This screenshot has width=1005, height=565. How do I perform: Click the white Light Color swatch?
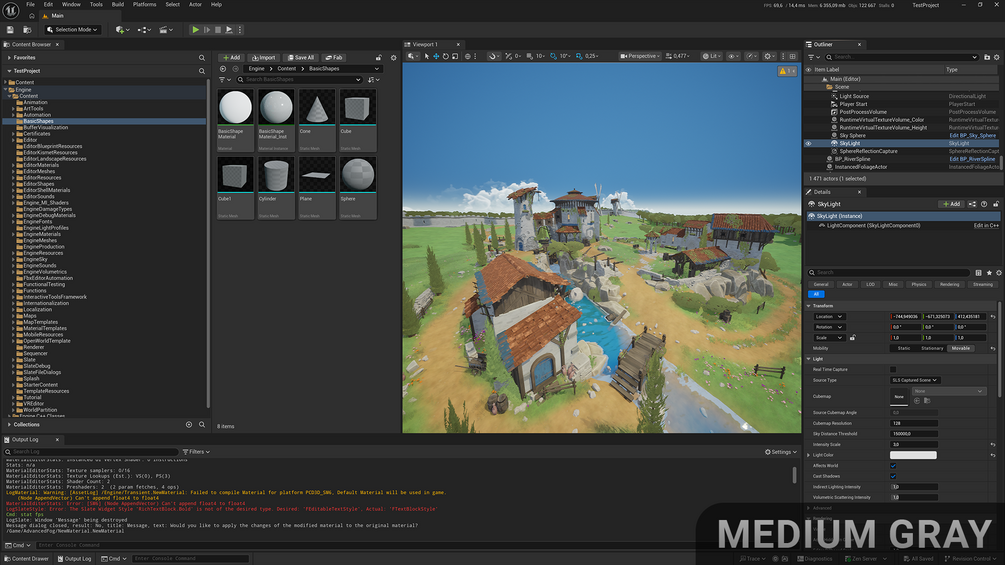pyautogui.click(x=913, y=455)
